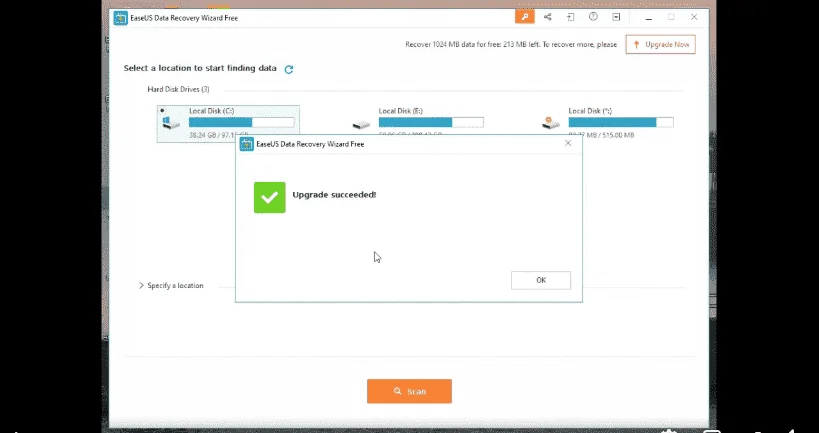Click the Local Disk (*:) label
819x433 pixels.
(x=590, y=111)
